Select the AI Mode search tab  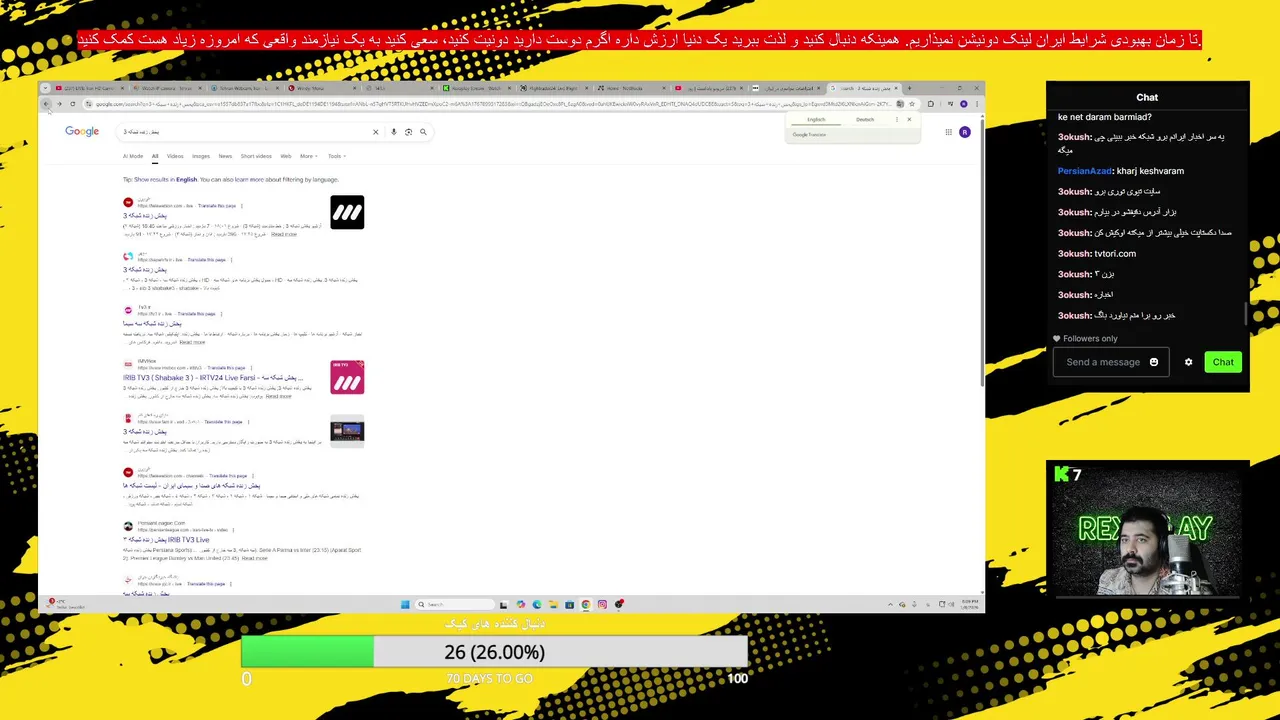pyautogui.click(x=133, y=156)
